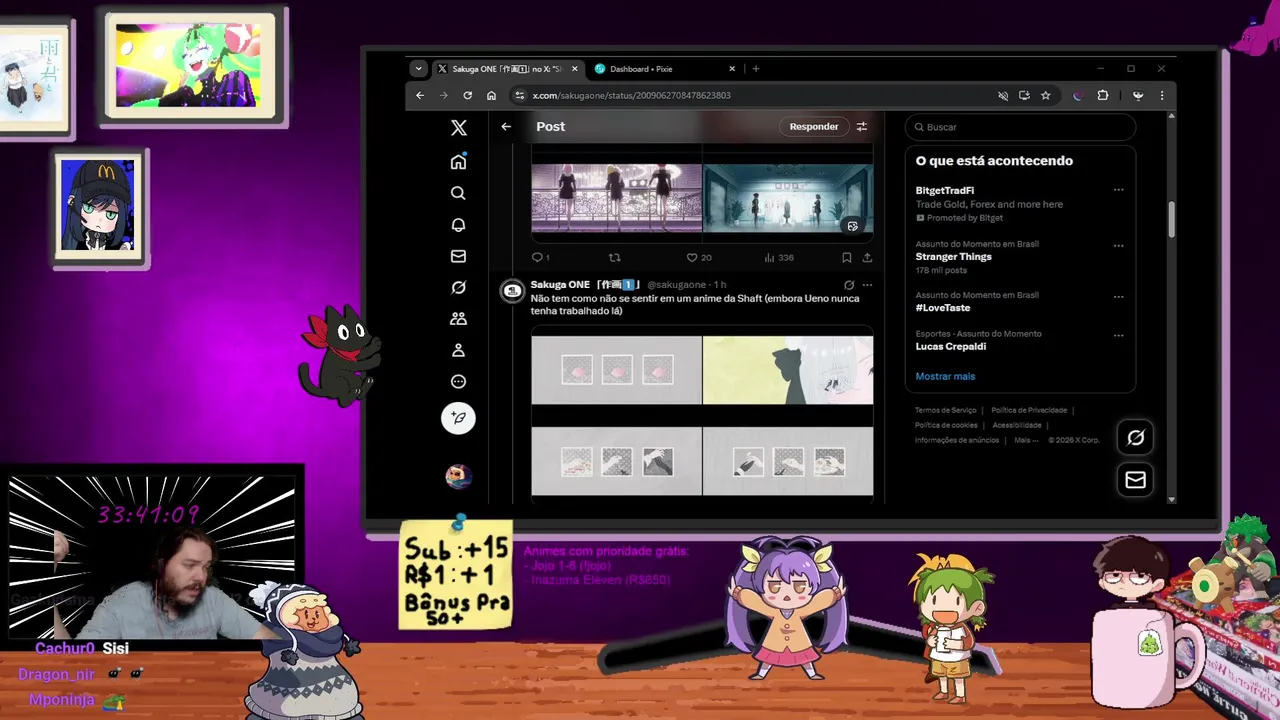Click the Responder button
Image resolution: width=1280 pixels, height=720 pixels.
(x=814, y=127)
